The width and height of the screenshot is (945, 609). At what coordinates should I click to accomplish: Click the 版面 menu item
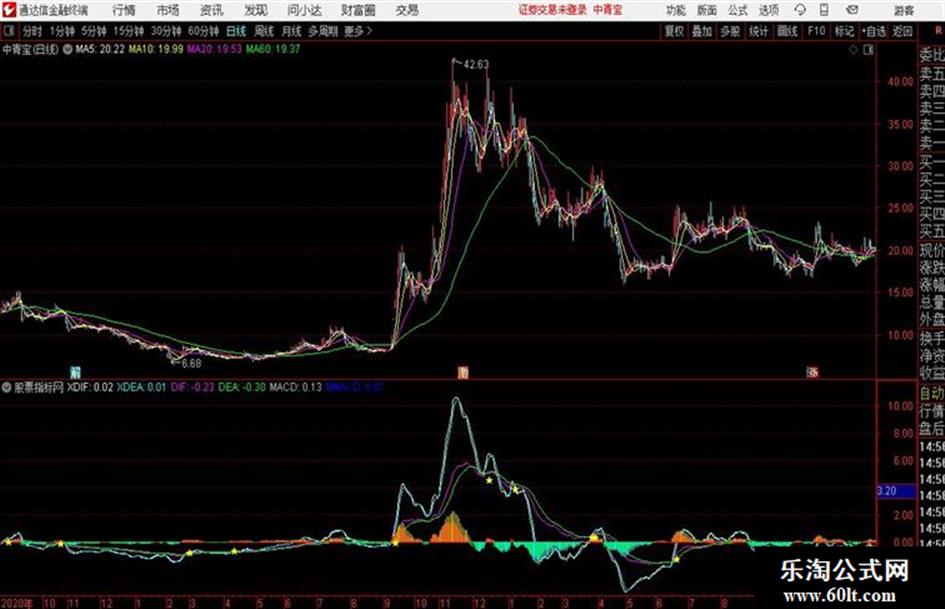[x=707, y=10]
